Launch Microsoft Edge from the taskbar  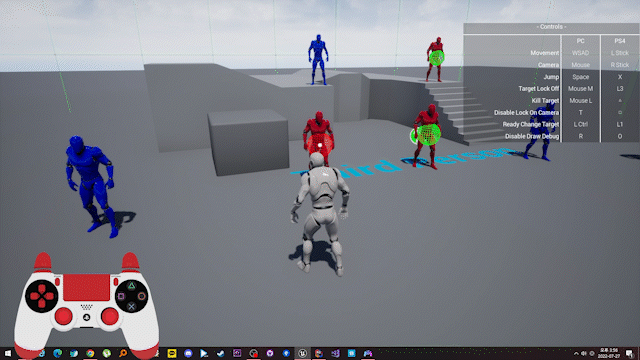(x=58, y=353)
